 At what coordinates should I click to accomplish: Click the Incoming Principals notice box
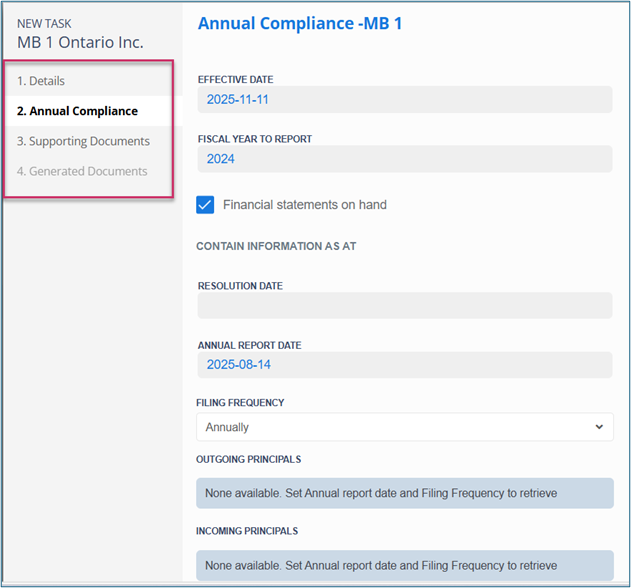click(405, 565)
